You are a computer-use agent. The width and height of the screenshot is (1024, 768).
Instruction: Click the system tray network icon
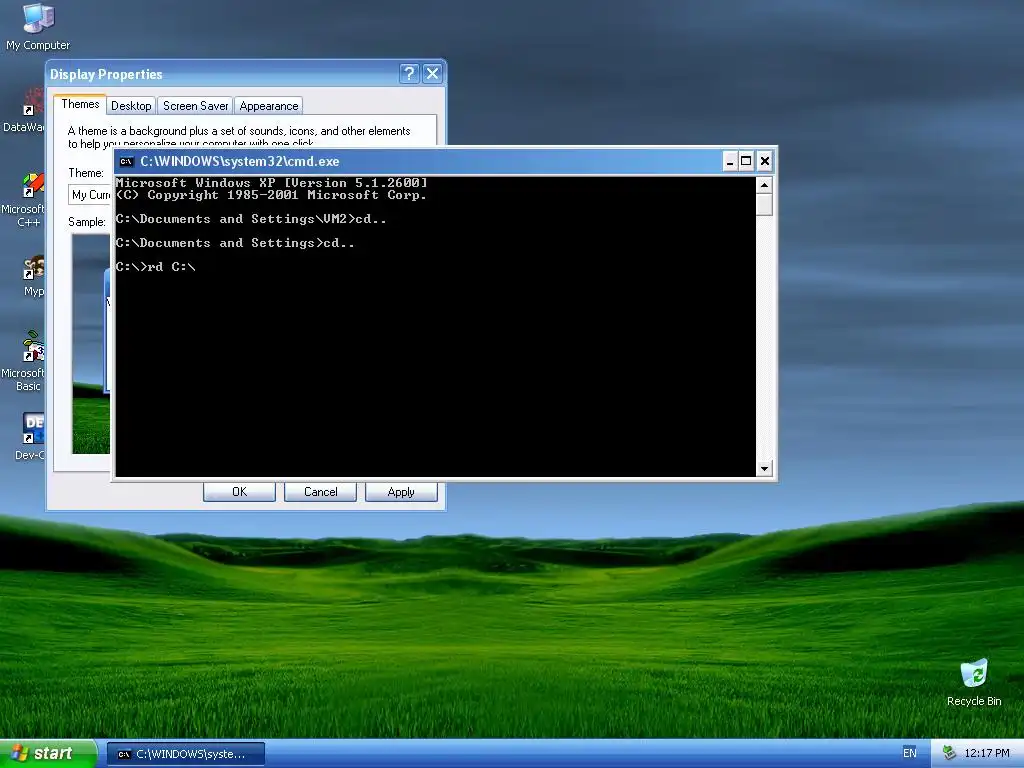tap(950, 753)
